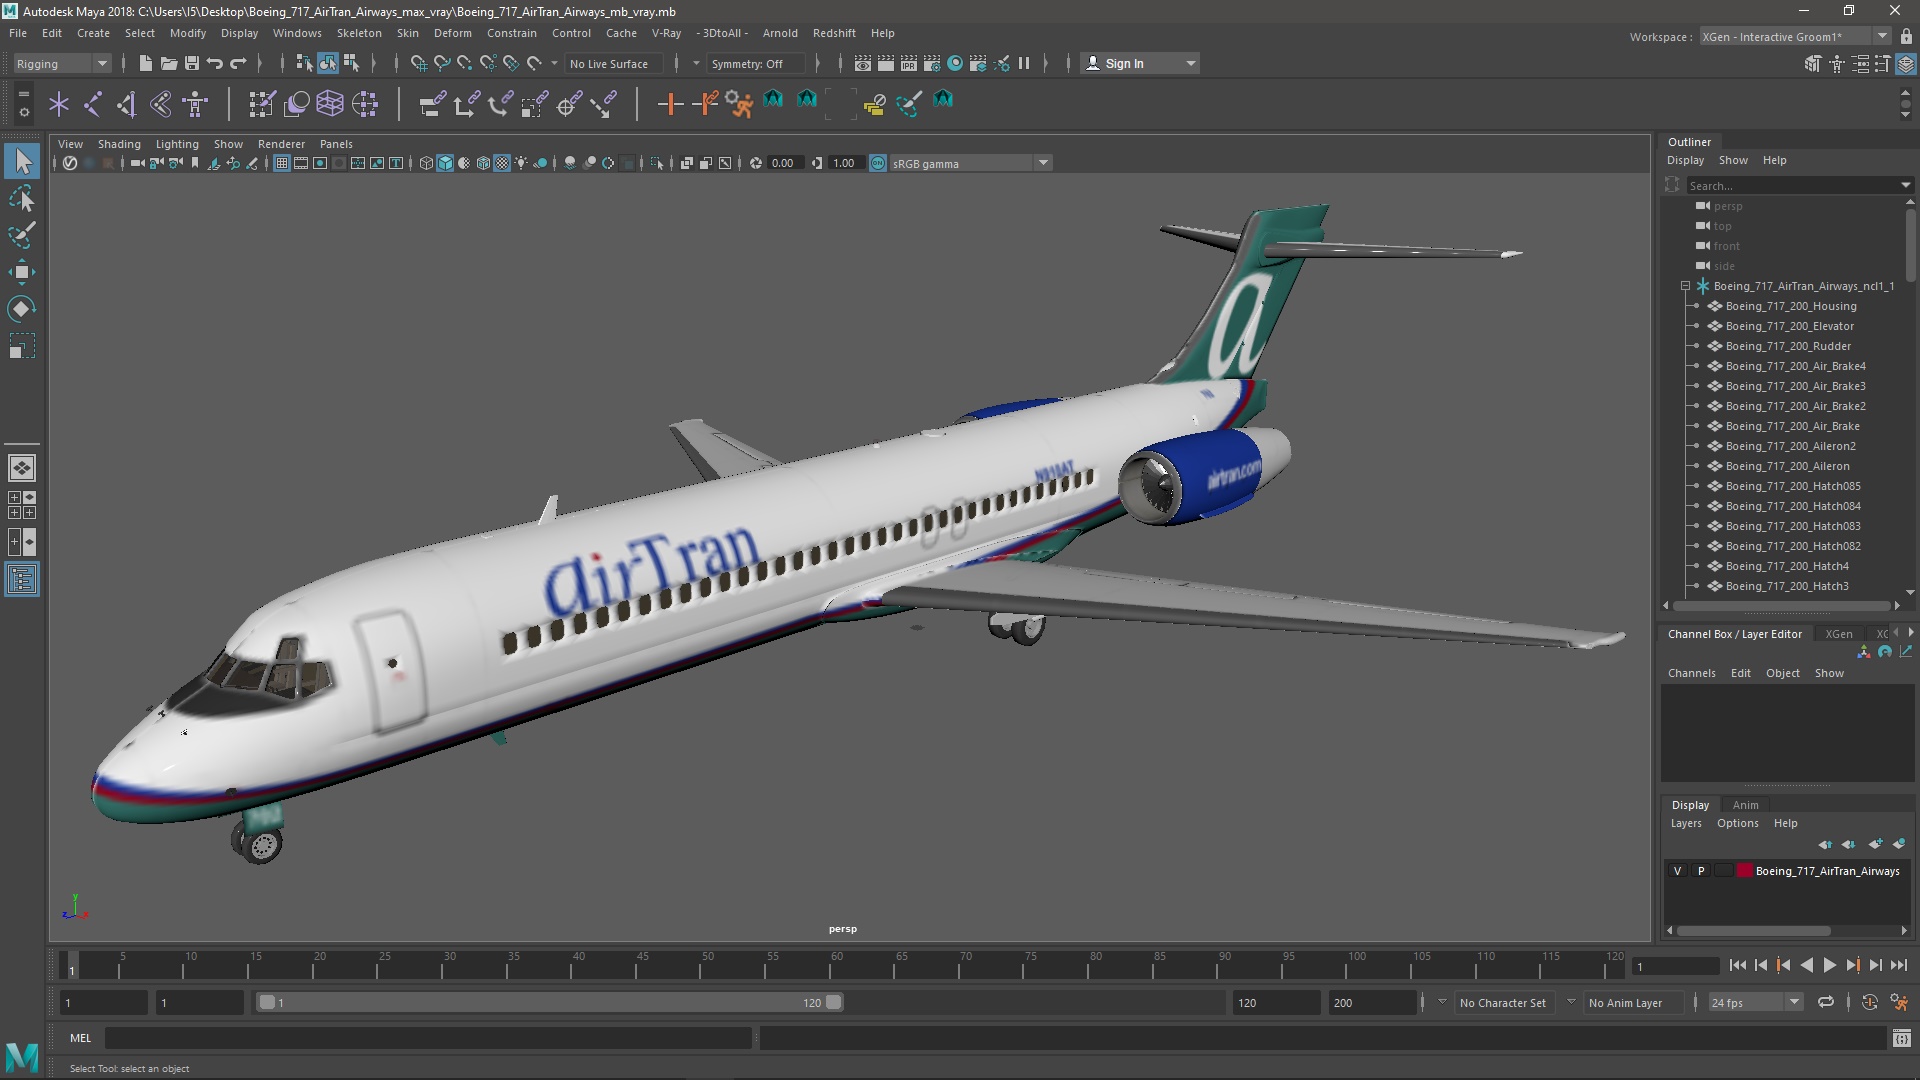Open the Rigging menu set dropdown
The width and height of the screenshot is (1920, 1080).
pyautogui.click(x=62, y=63)
